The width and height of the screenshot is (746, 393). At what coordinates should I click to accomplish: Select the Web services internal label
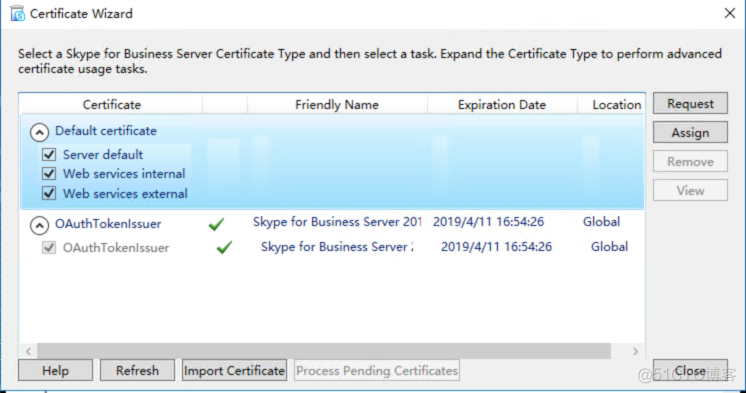(x=124, y=174)
